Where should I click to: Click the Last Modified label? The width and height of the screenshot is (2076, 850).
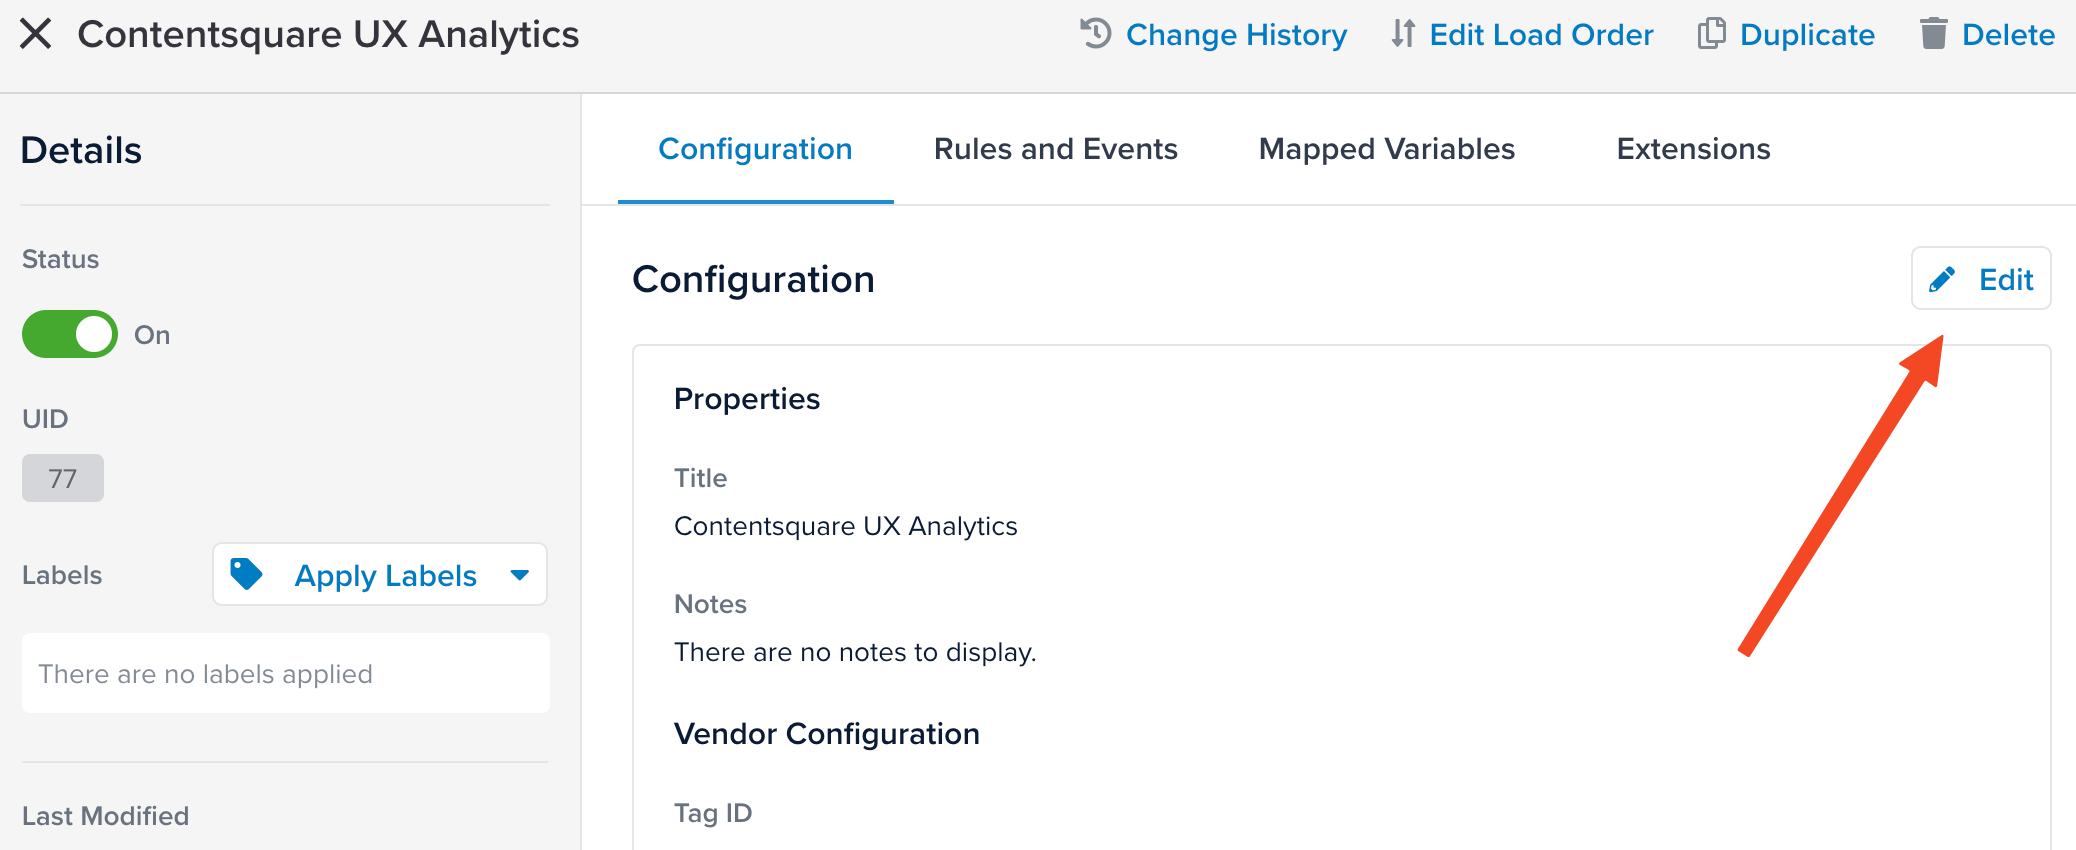105,816
